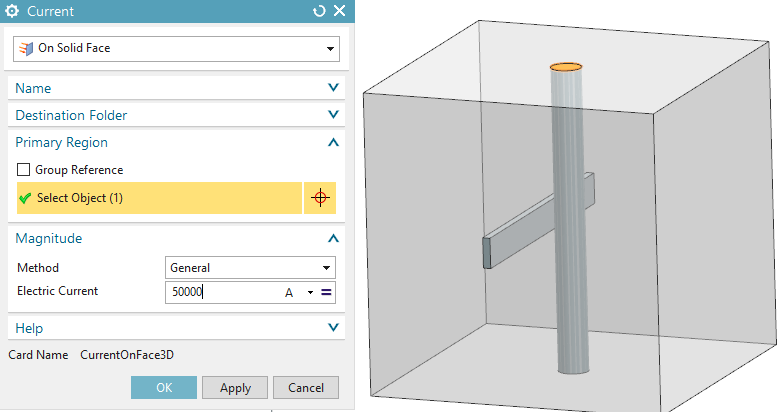Click the Electric Current value field
This screenshot has width=782, height=412.
220,292
